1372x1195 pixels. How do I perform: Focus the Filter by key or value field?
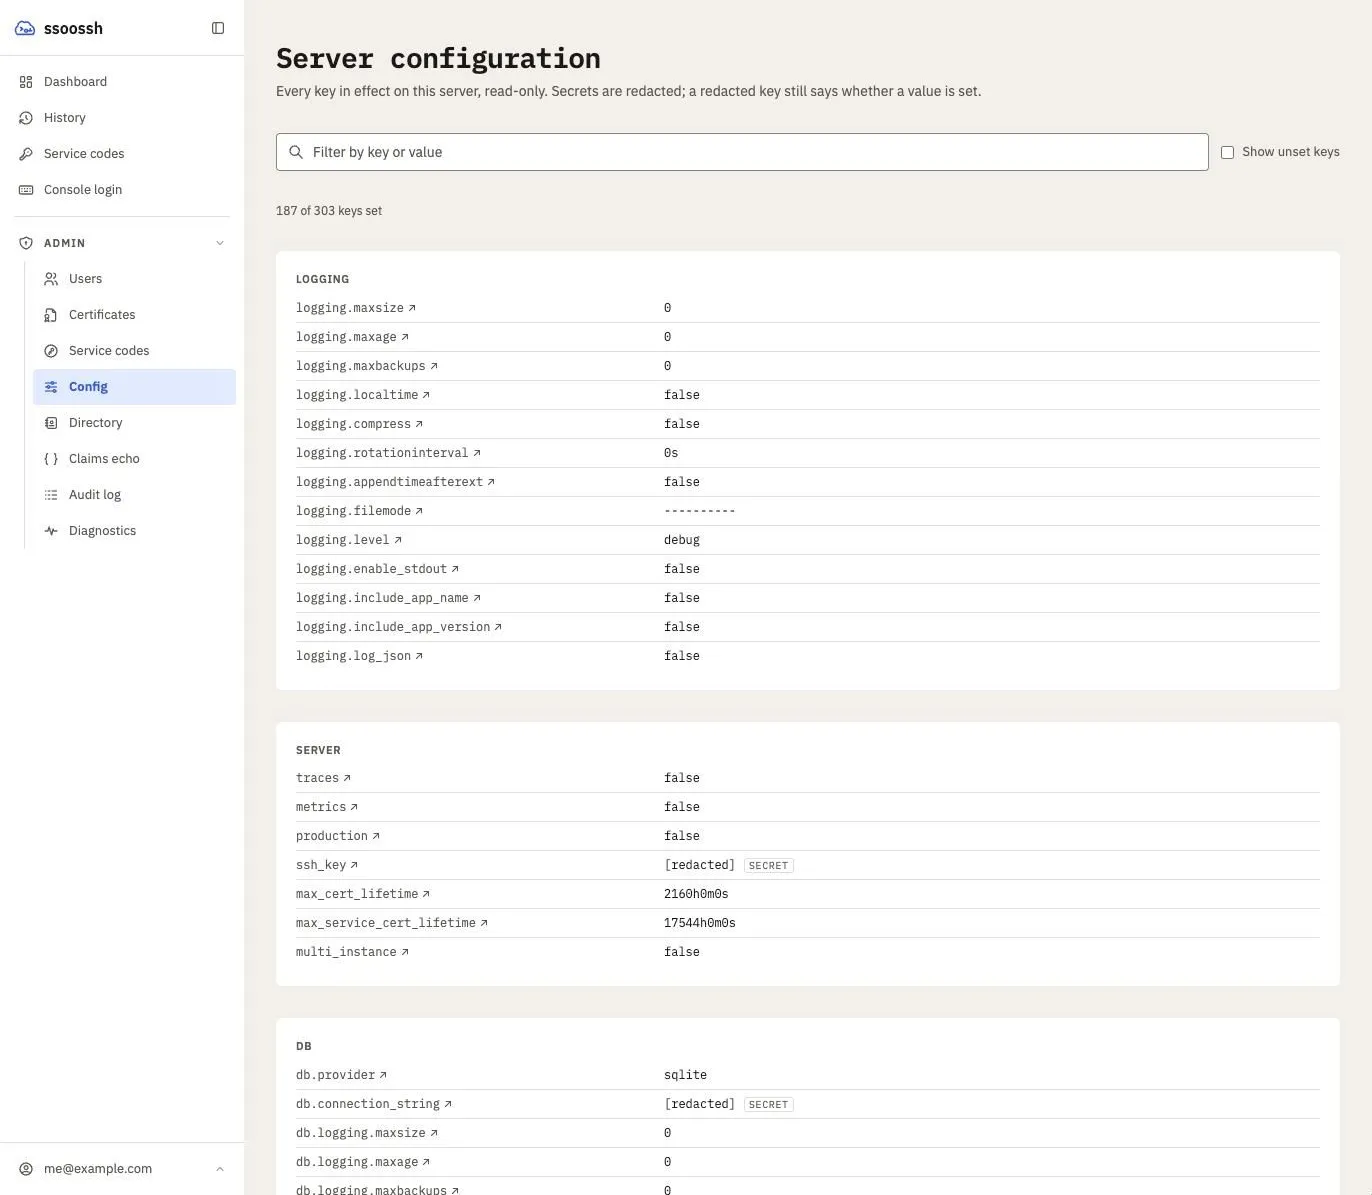742,152
